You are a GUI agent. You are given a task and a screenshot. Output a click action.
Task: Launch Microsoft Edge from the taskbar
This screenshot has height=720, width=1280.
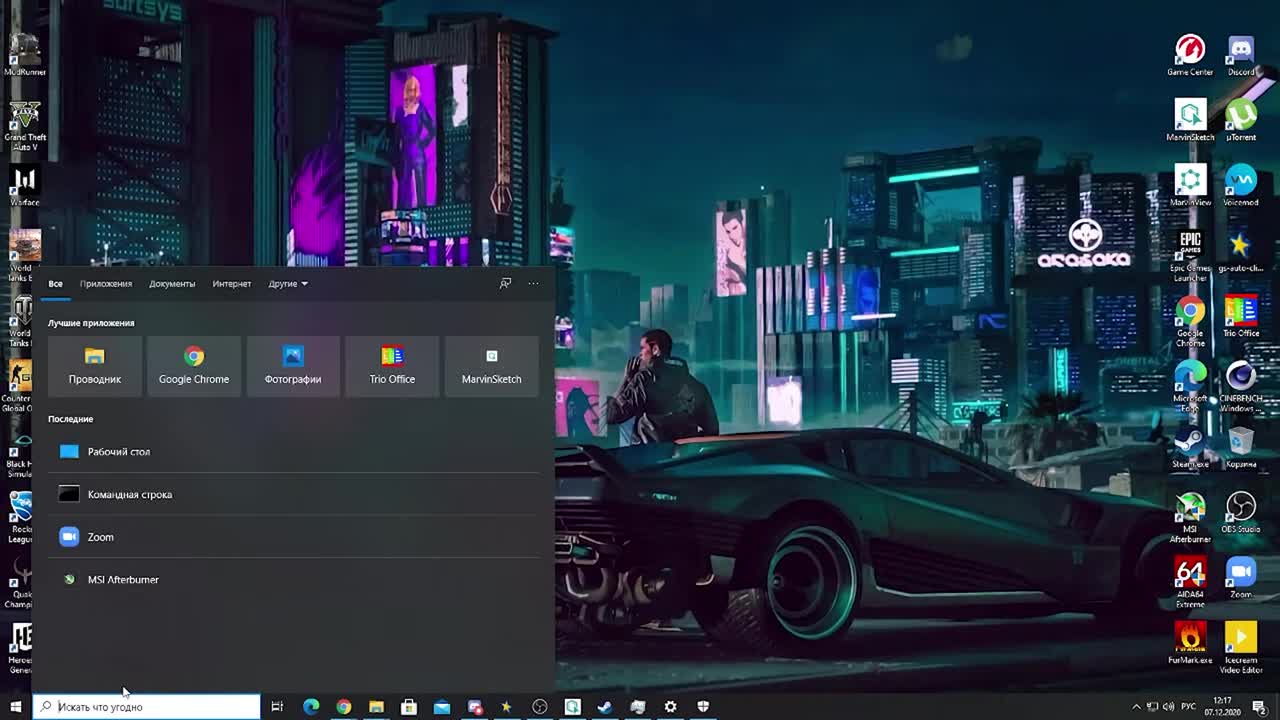pos(311,707)
